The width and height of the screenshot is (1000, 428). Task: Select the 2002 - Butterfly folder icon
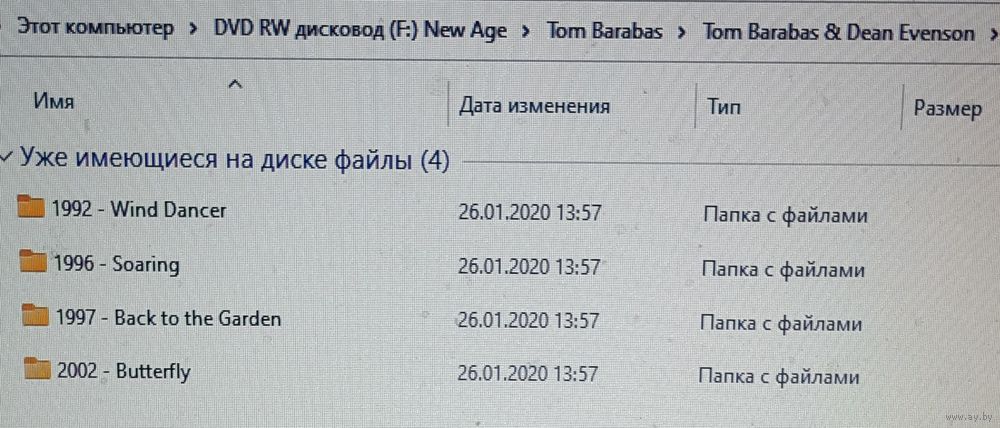click(37, 368)
